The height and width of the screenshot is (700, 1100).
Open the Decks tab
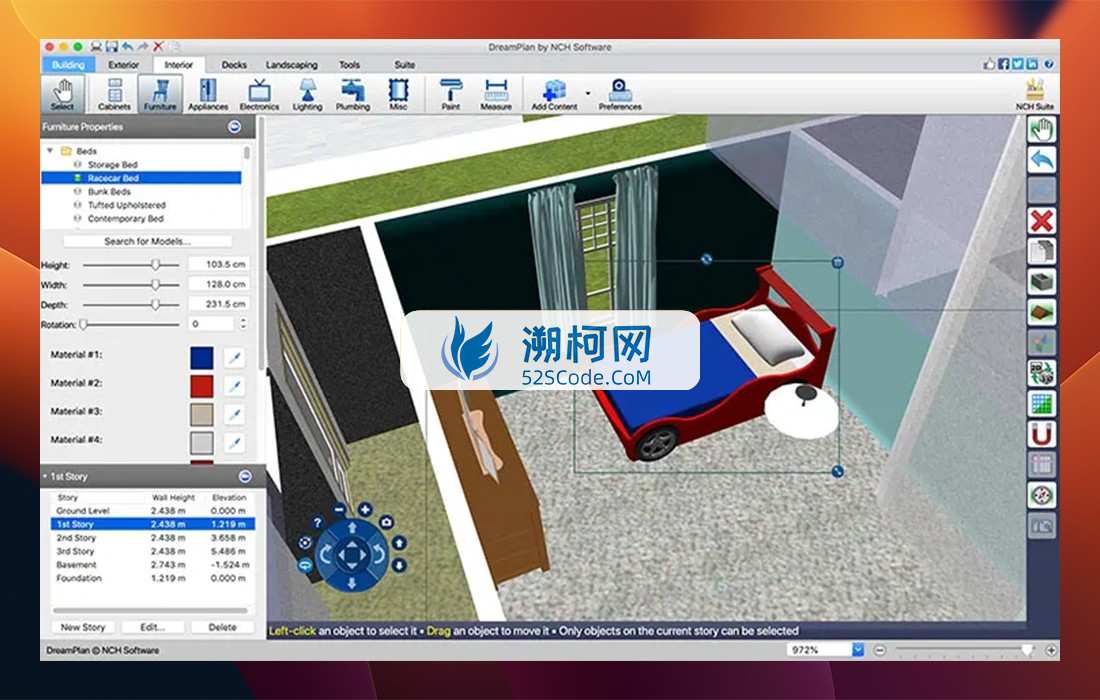[x=234, y=65]
